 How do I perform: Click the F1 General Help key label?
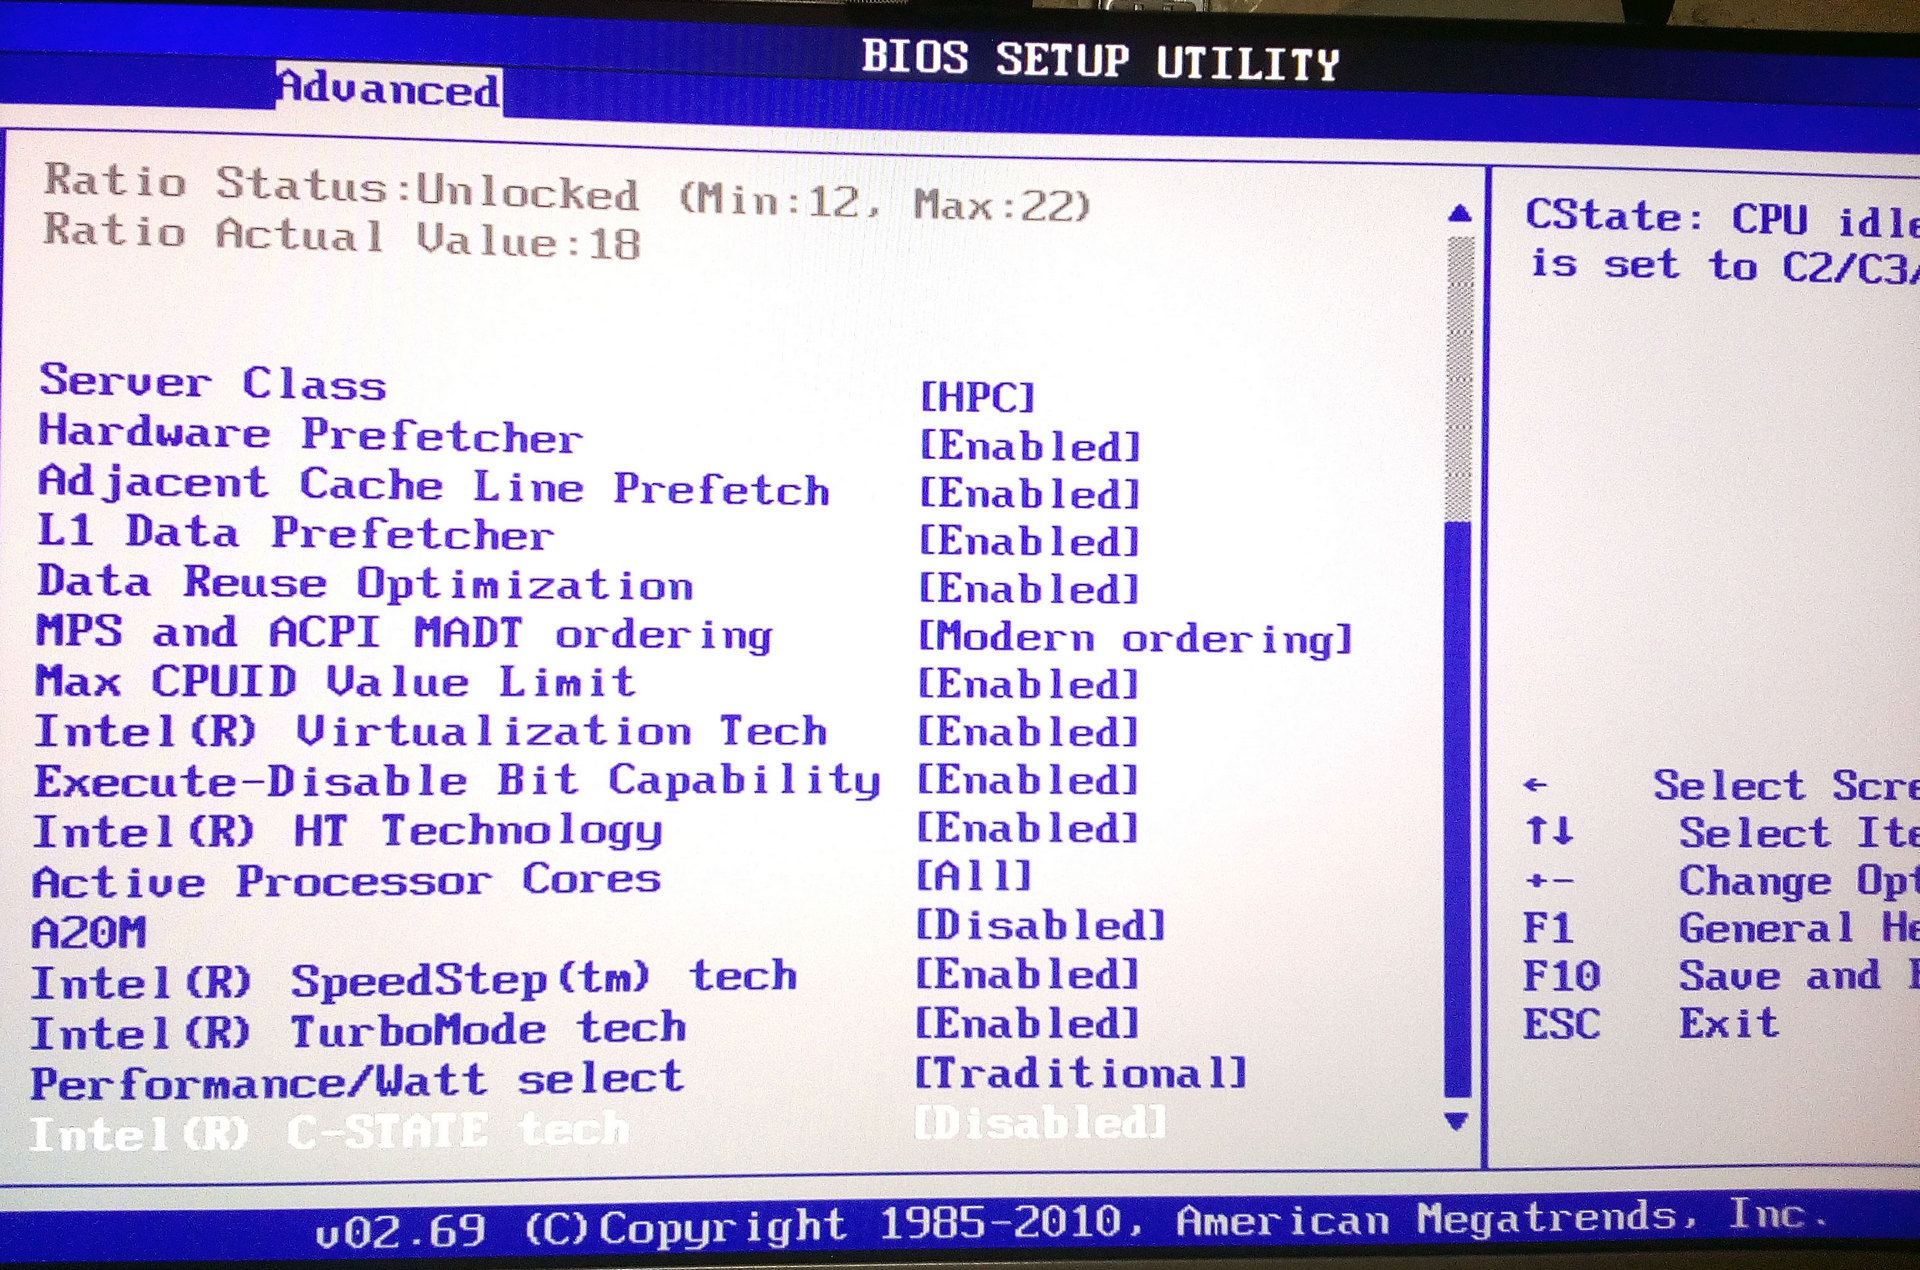click(1547, 929)
